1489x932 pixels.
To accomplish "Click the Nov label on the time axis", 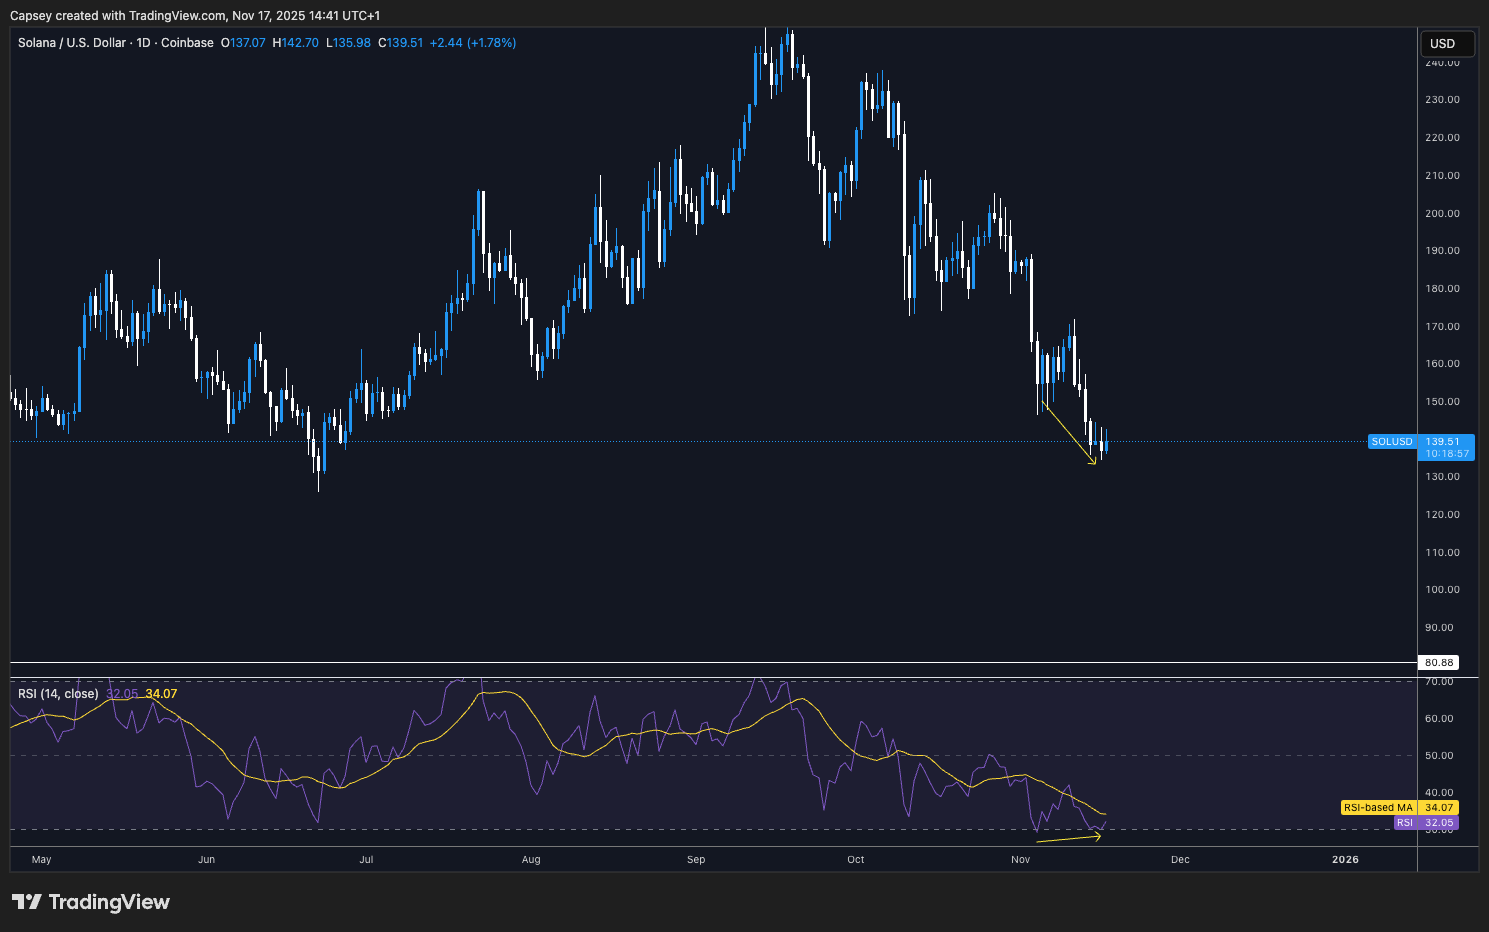I will pyautogui.click(x=1020, y=859).
